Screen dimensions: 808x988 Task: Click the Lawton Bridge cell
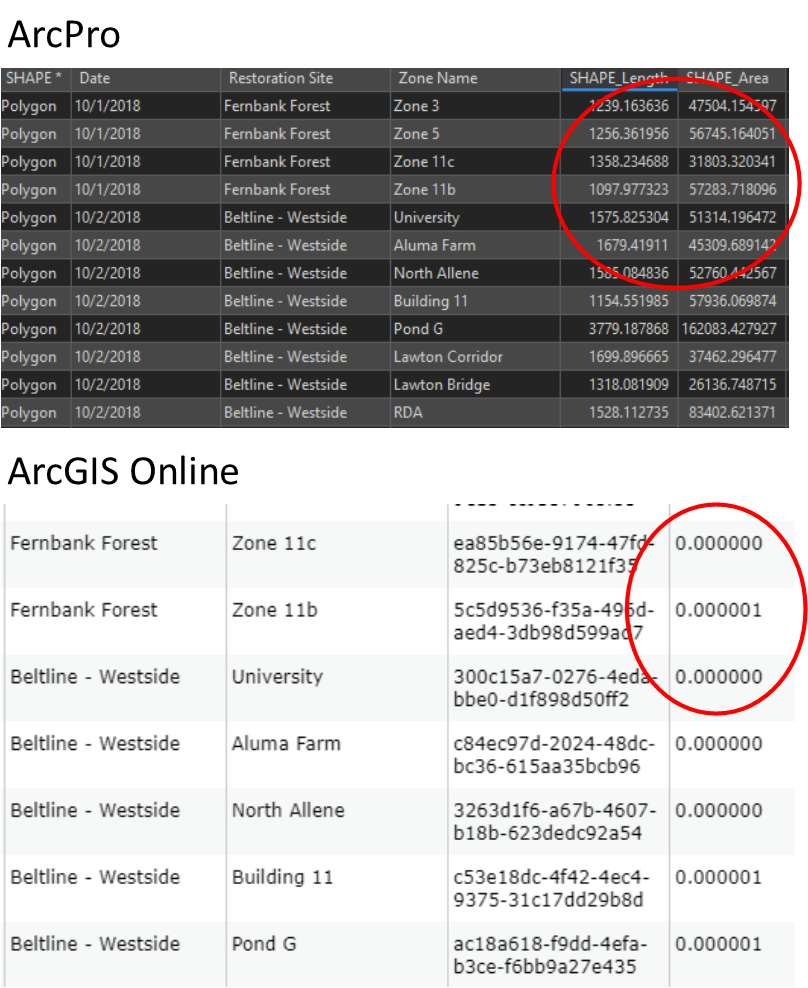(442, 384)
